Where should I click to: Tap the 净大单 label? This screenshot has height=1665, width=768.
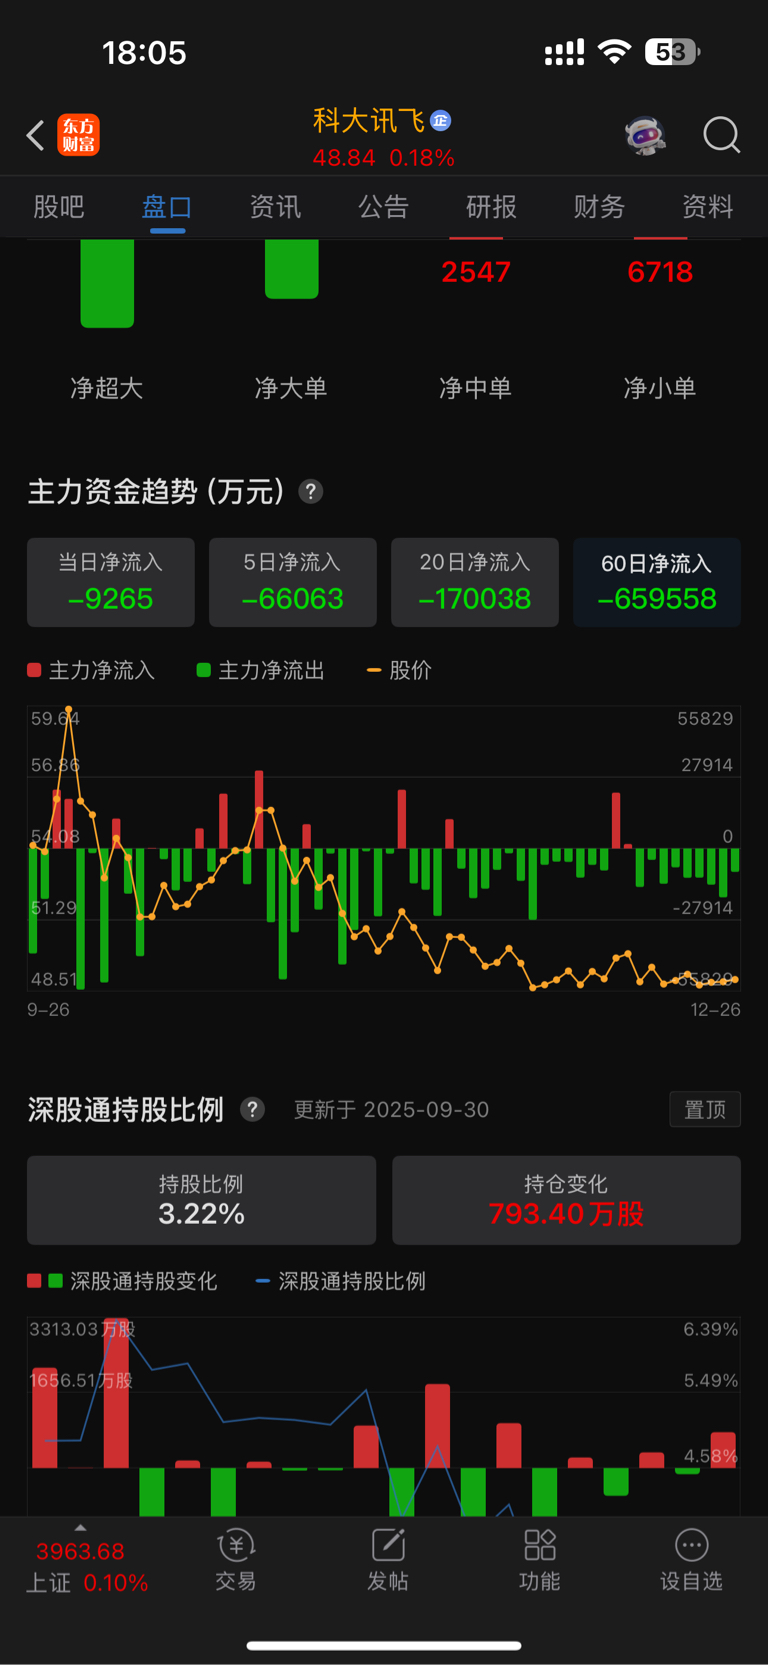click(291, 388)
